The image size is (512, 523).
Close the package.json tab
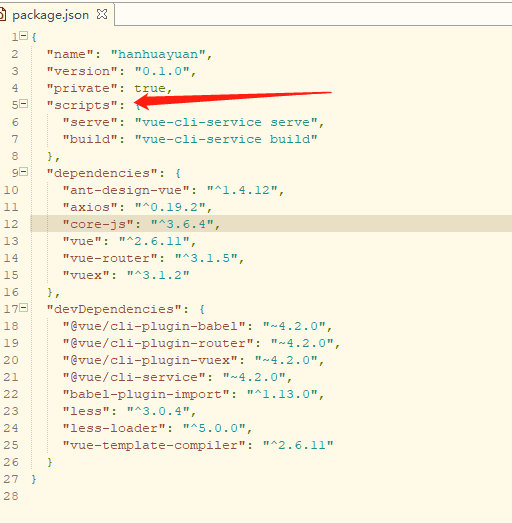[102, 14]
